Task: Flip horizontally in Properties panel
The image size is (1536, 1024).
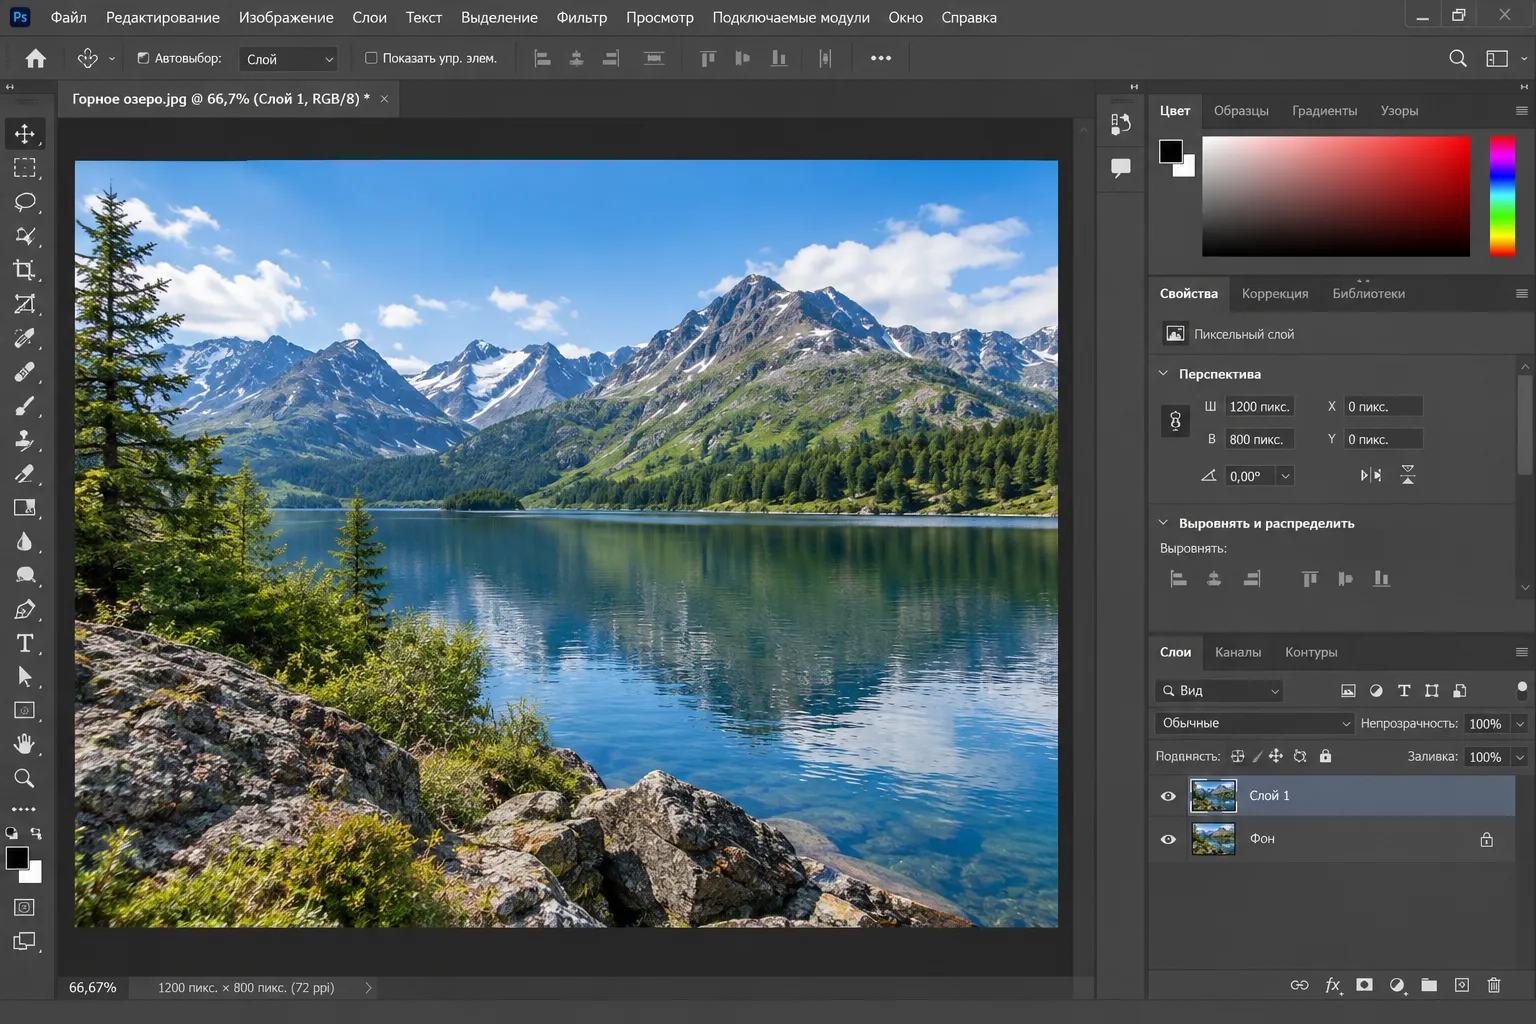Action: [1371, 476]
